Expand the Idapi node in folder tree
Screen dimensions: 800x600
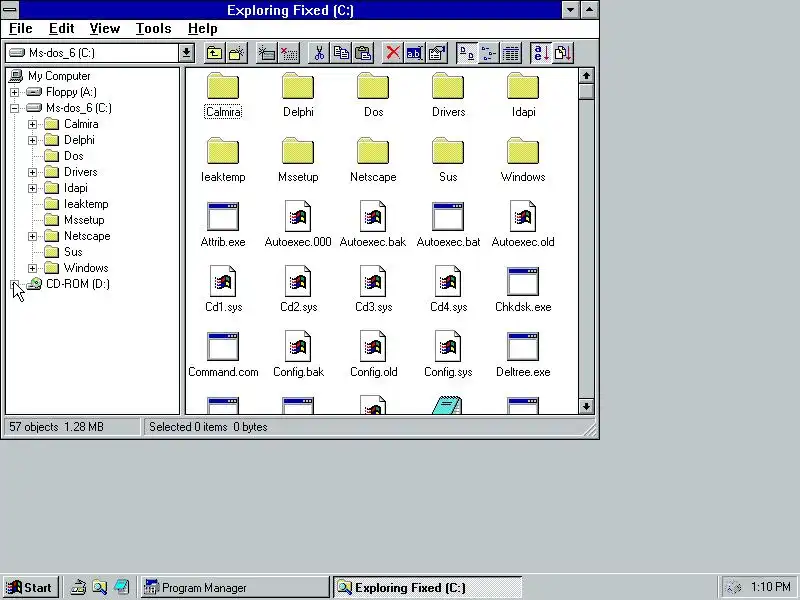[x=32, y=188]
